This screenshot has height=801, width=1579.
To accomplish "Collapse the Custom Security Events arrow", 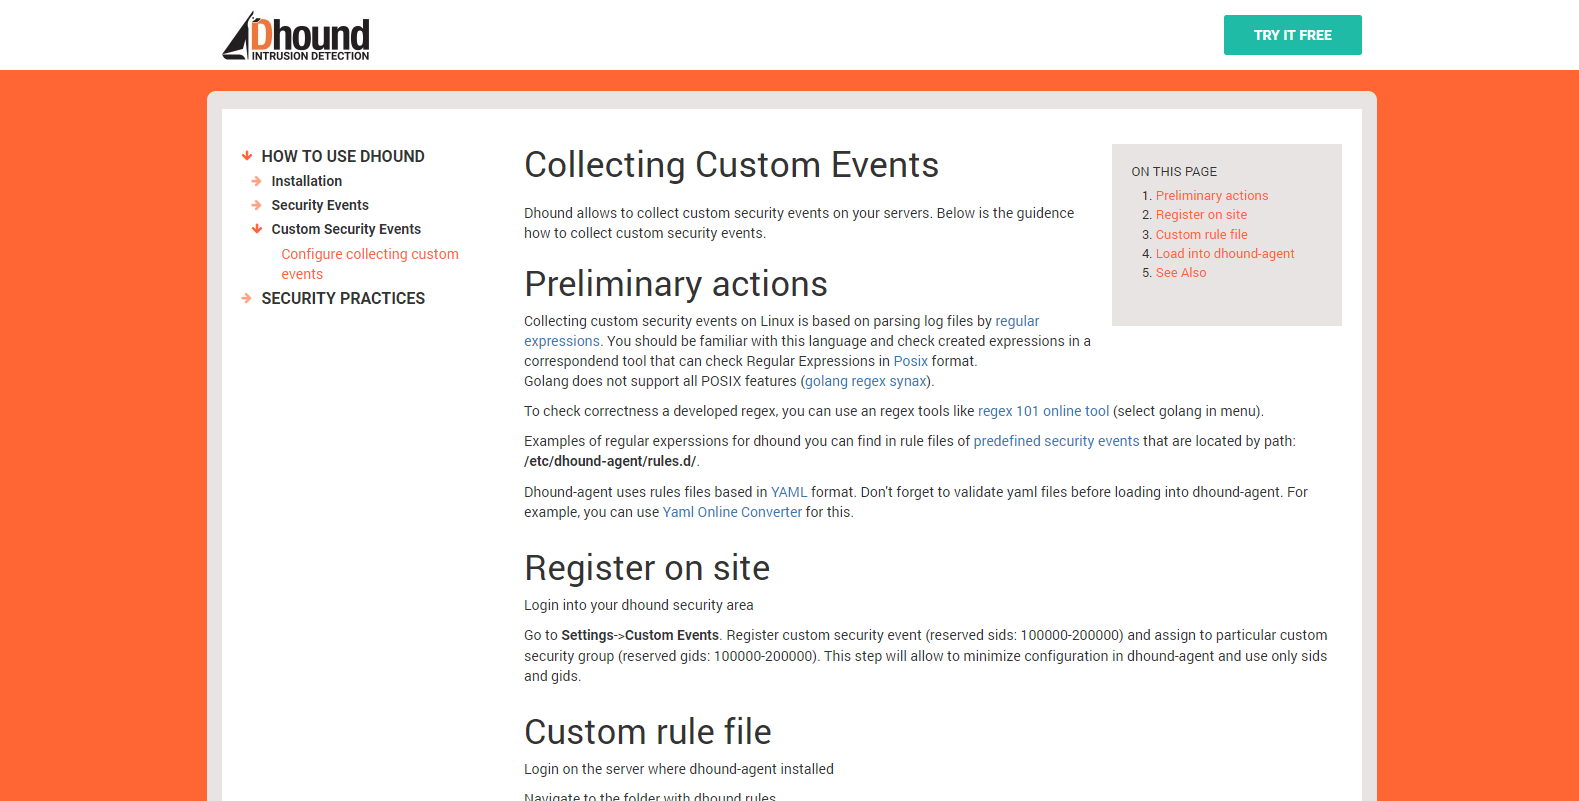I will [x=257, y=229].
